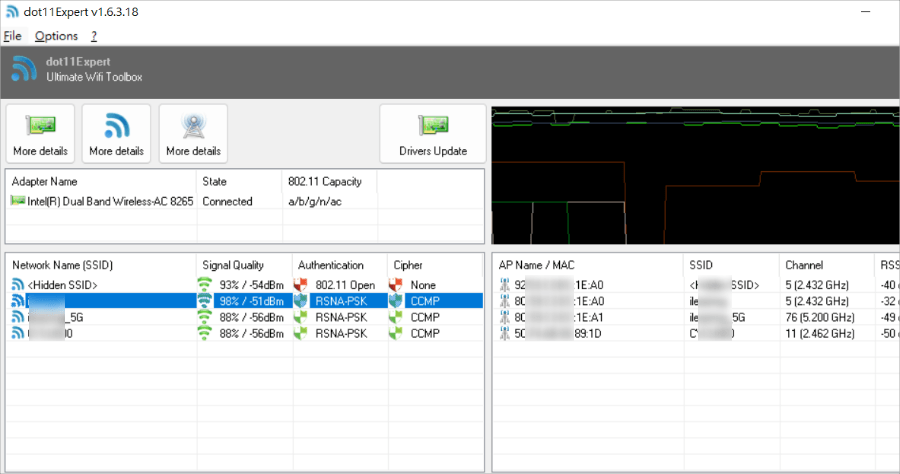Click the shield icon in highlighted CCMP cell
This screenshot has height=474, width=900.
point(395,301)
